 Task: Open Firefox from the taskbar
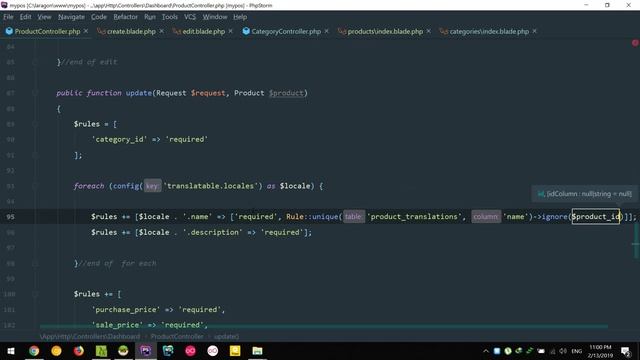coord(78,351)
